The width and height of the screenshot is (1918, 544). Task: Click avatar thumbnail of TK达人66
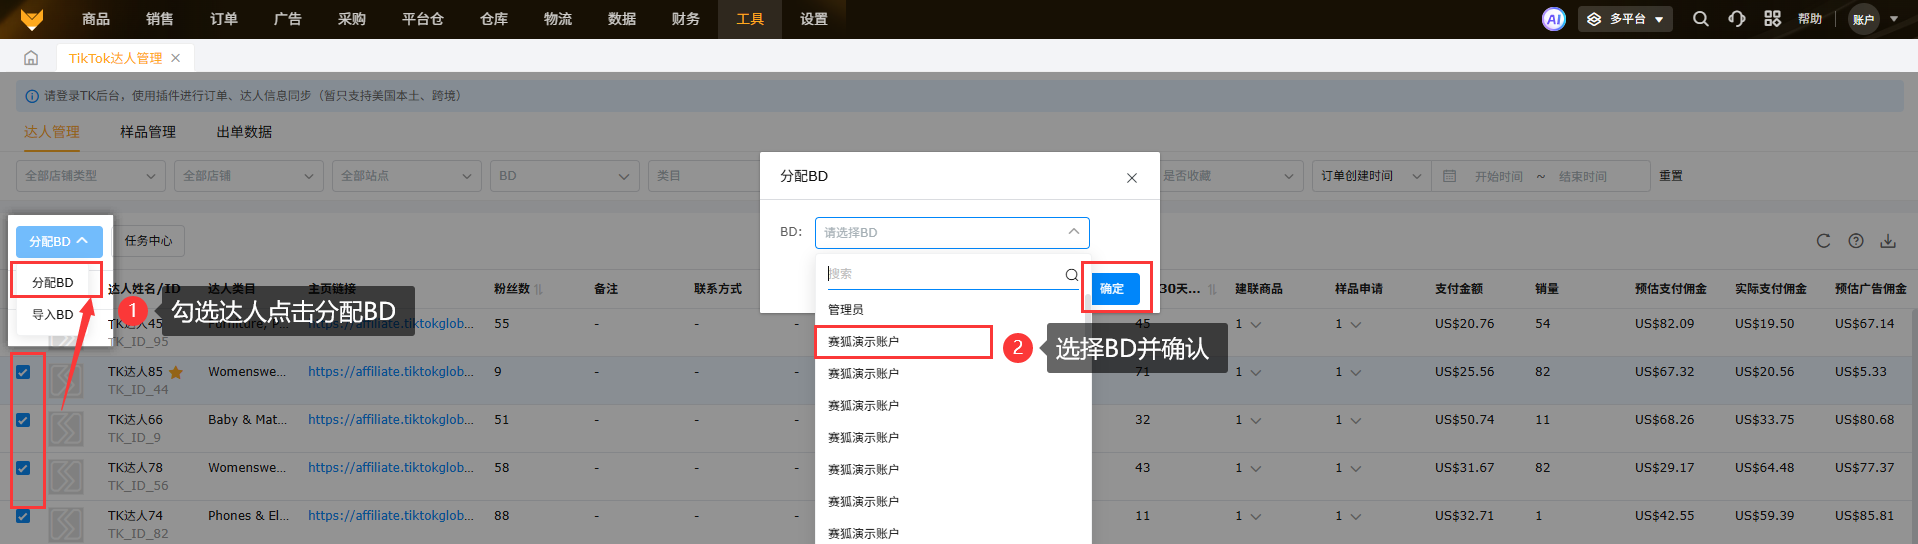(66, 428)
